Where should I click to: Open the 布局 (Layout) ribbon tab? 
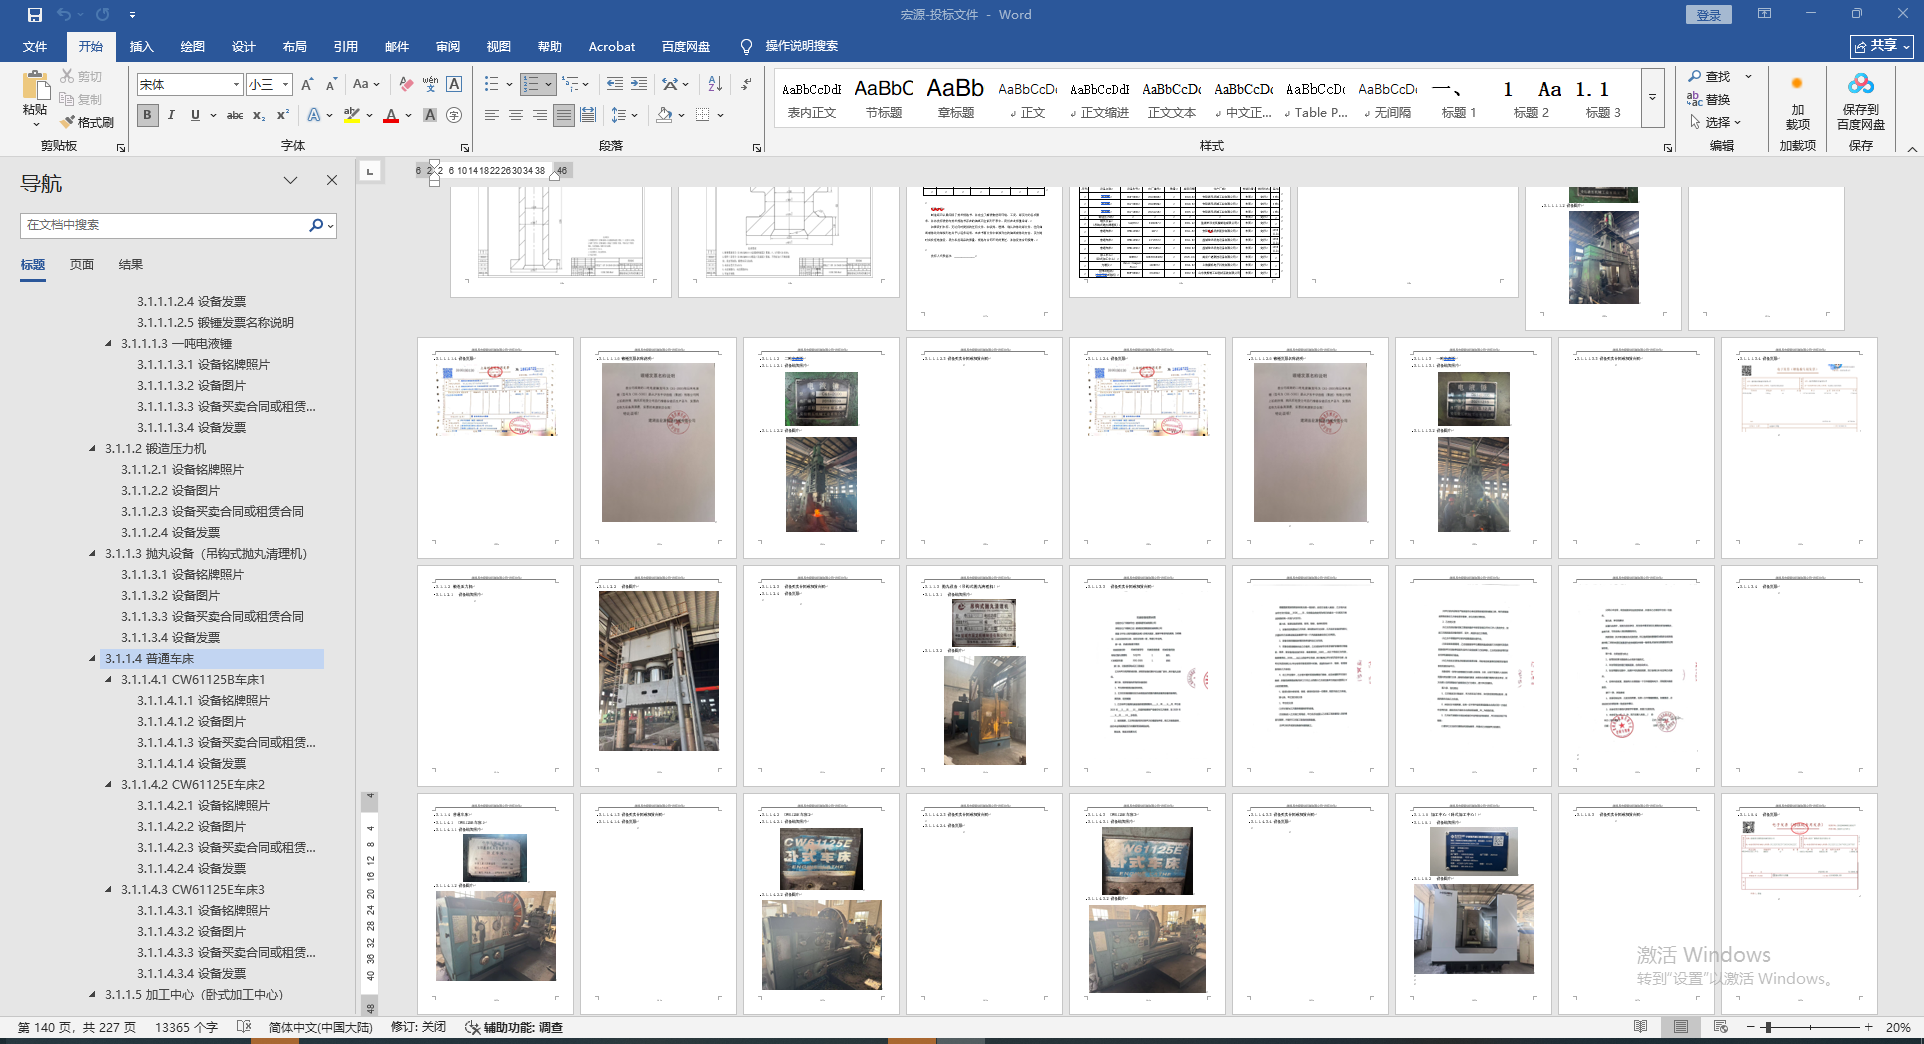click(x=295, y=47)
